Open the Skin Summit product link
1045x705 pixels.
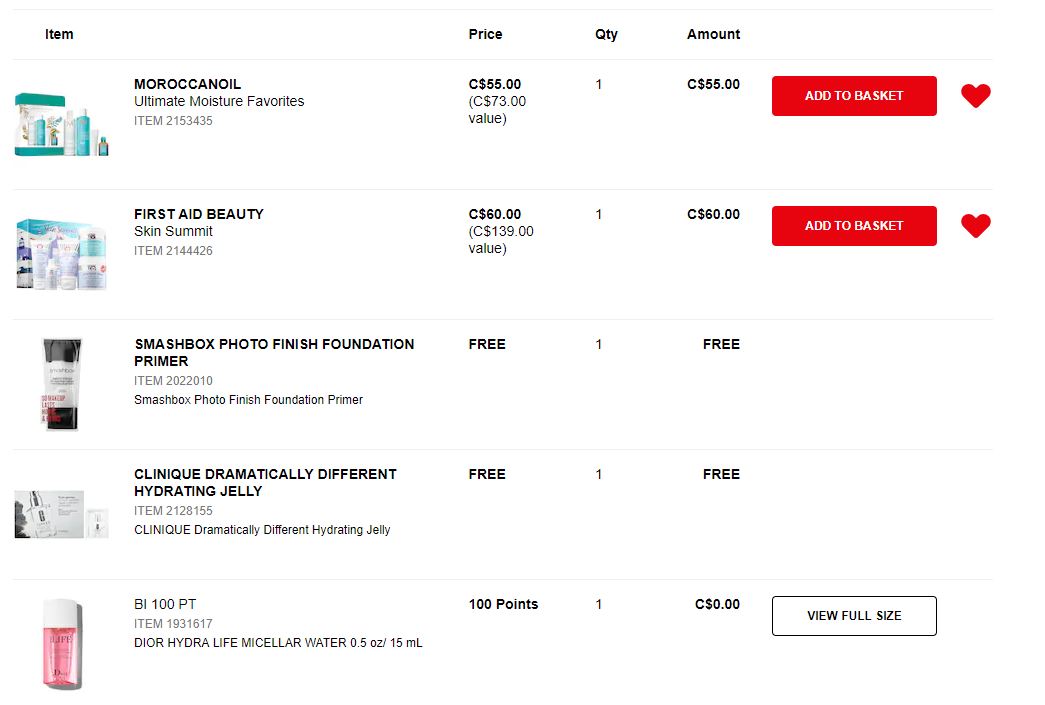coord(173,231)
